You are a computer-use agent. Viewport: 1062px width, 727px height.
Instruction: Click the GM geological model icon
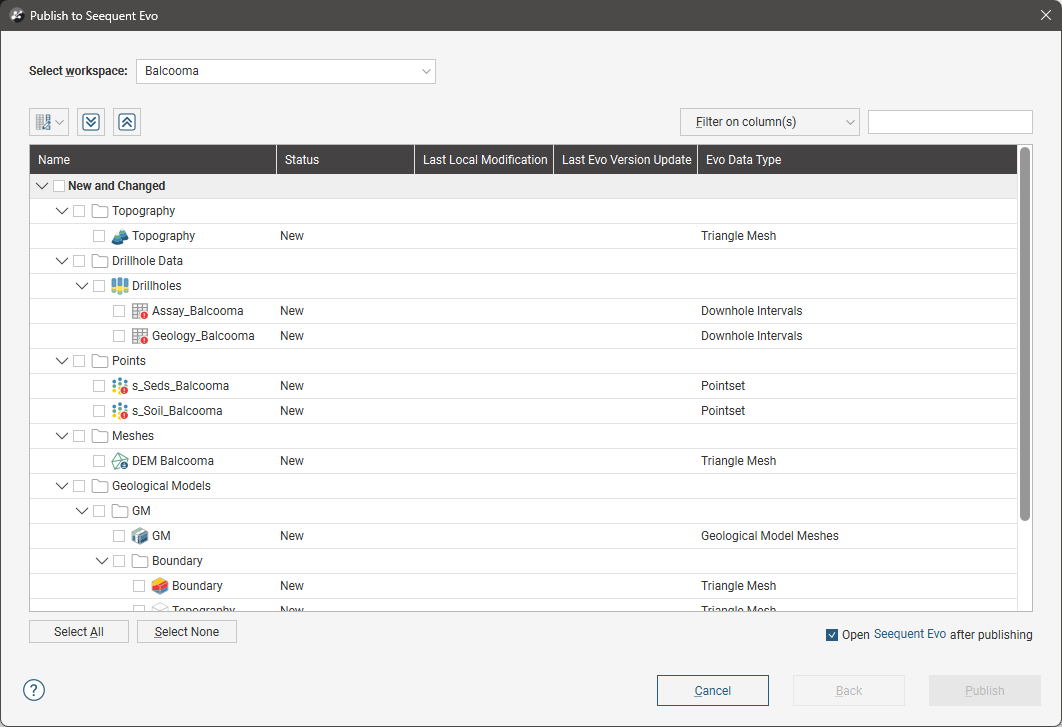[140, 536]
